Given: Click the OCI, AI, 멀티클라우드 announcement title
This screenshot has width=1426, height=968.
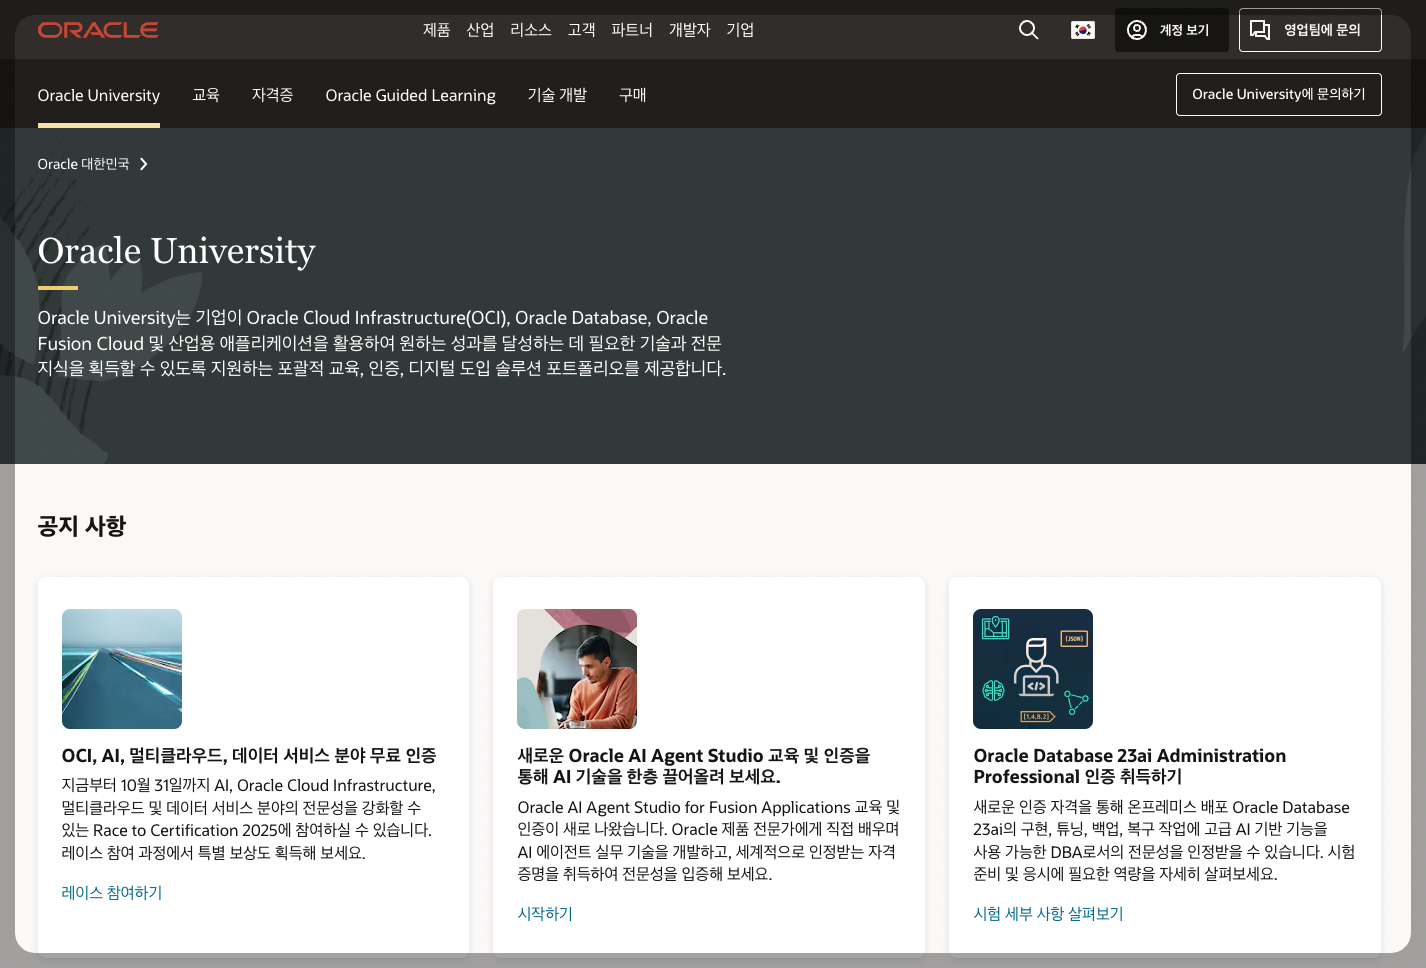Looking at the screenshot, I should click(249, 756).
